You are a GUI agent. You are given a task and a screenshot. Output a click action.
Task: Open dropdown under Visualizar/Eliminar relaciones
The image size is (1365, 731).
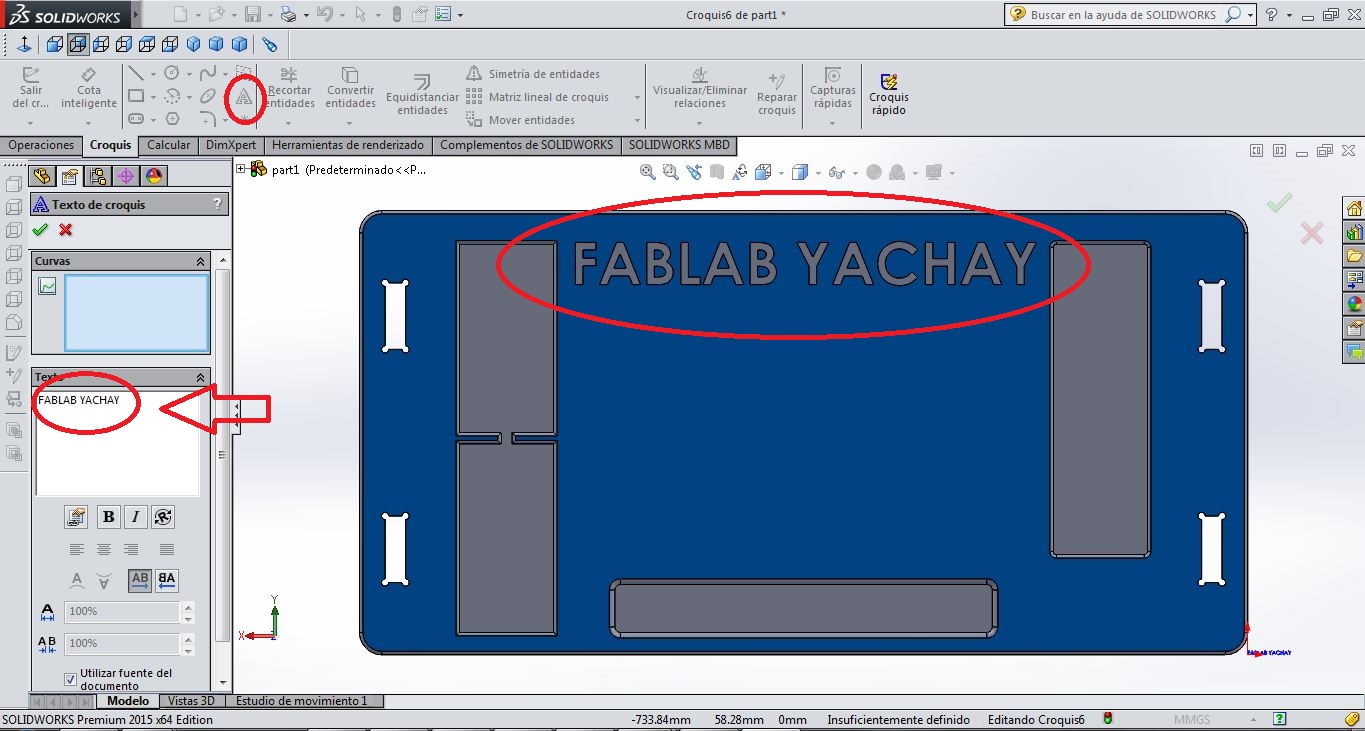[x=699, y=124]
